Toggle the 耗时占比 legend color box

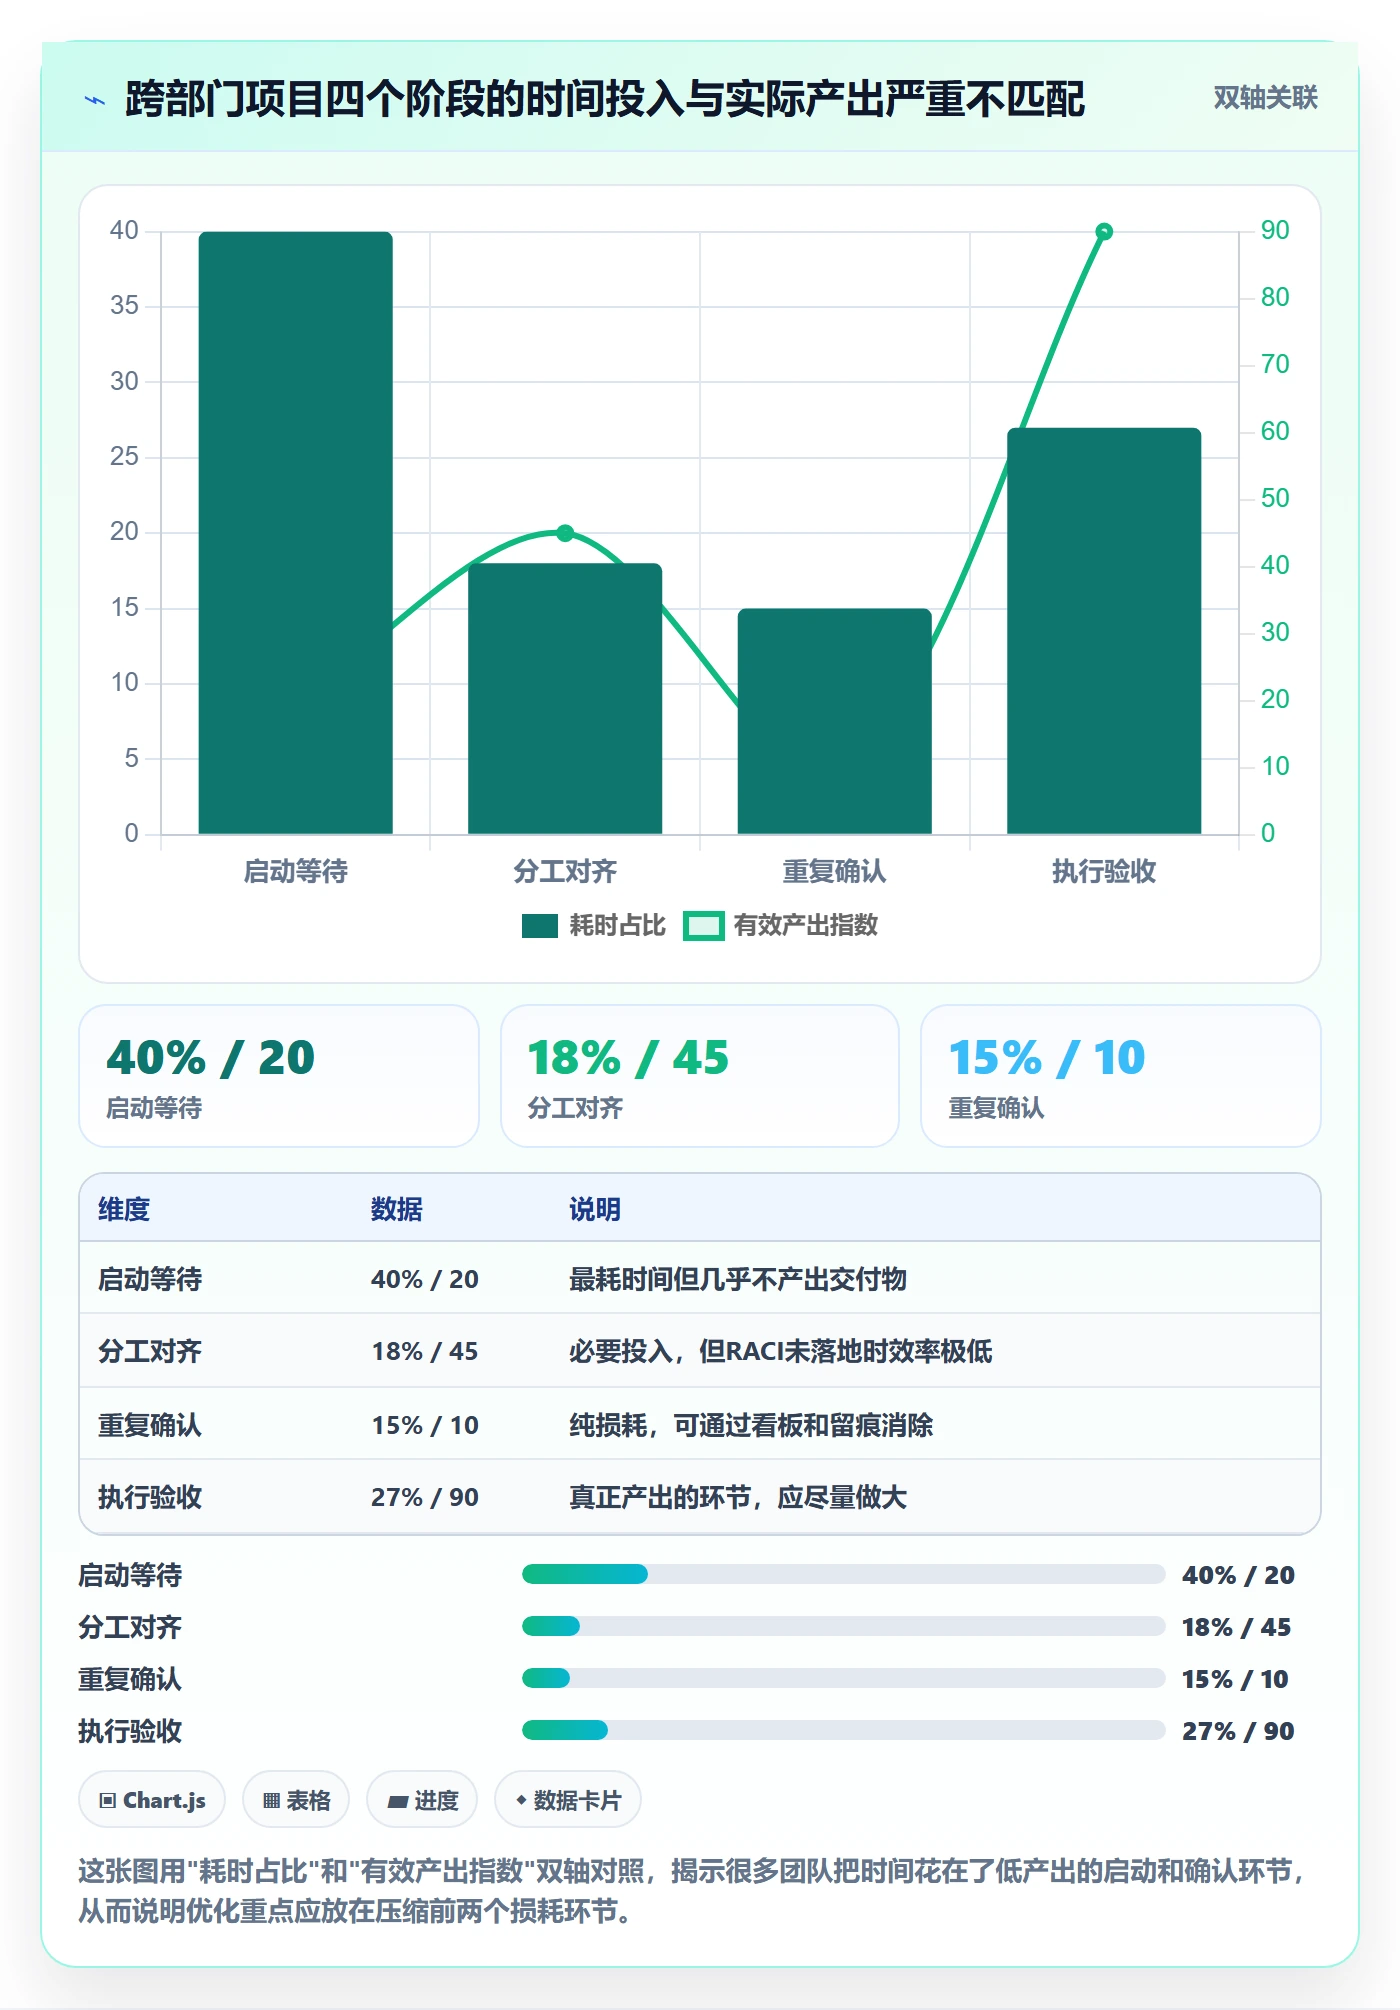(539, 926)
